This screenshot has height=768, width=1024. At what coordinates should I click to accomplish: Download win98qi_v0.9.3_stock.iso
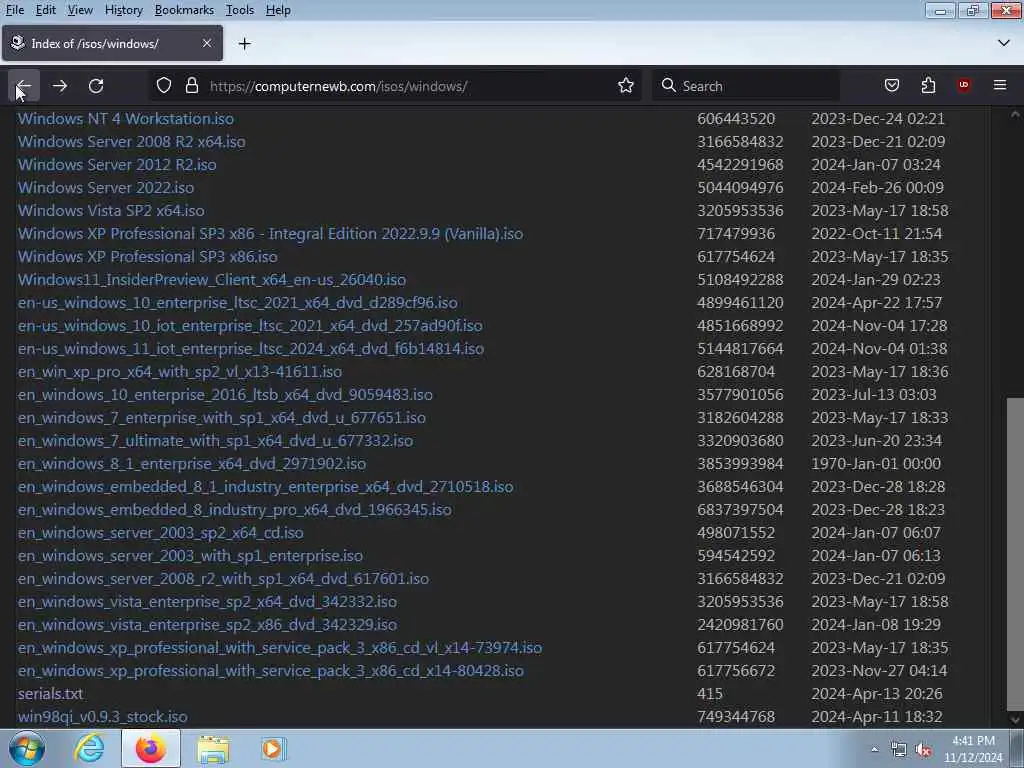pyautogui.click(x=103, y=716)
